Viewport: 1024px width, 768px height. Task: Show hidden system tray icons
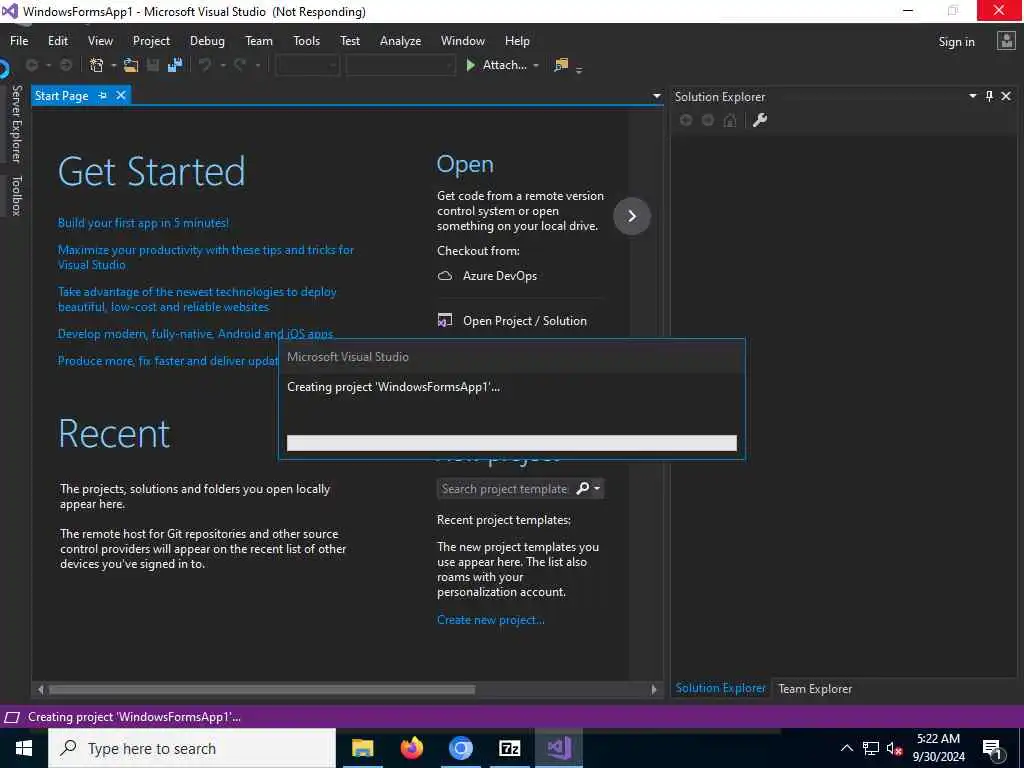[846, 748]
